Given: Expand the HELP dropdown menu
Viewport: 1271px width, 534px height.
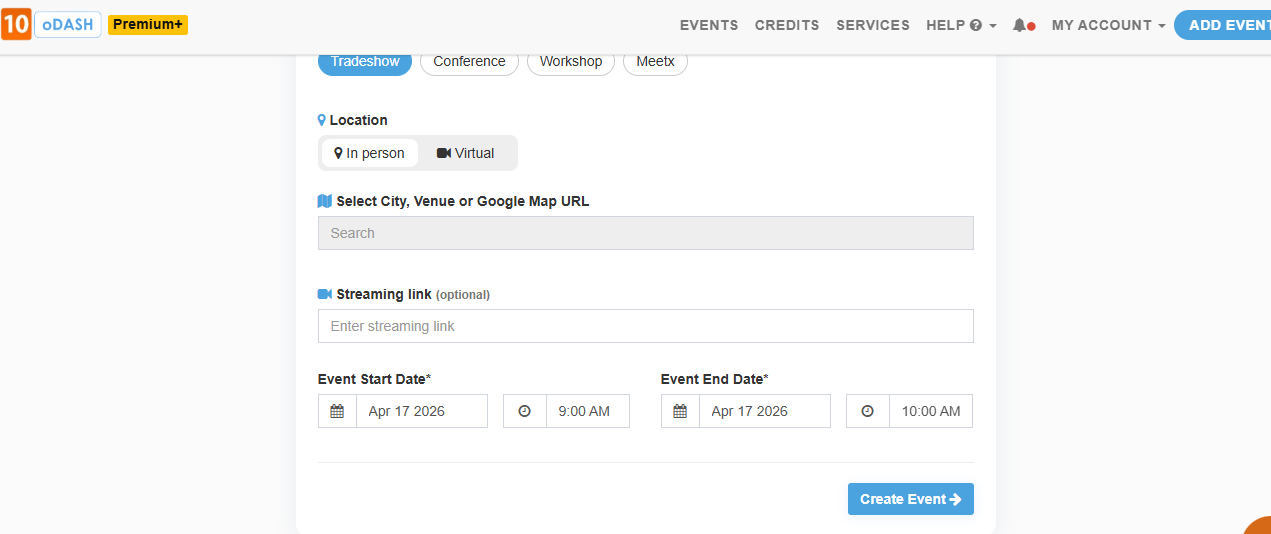Looking at the screenshot, I should tap(961, 25).
